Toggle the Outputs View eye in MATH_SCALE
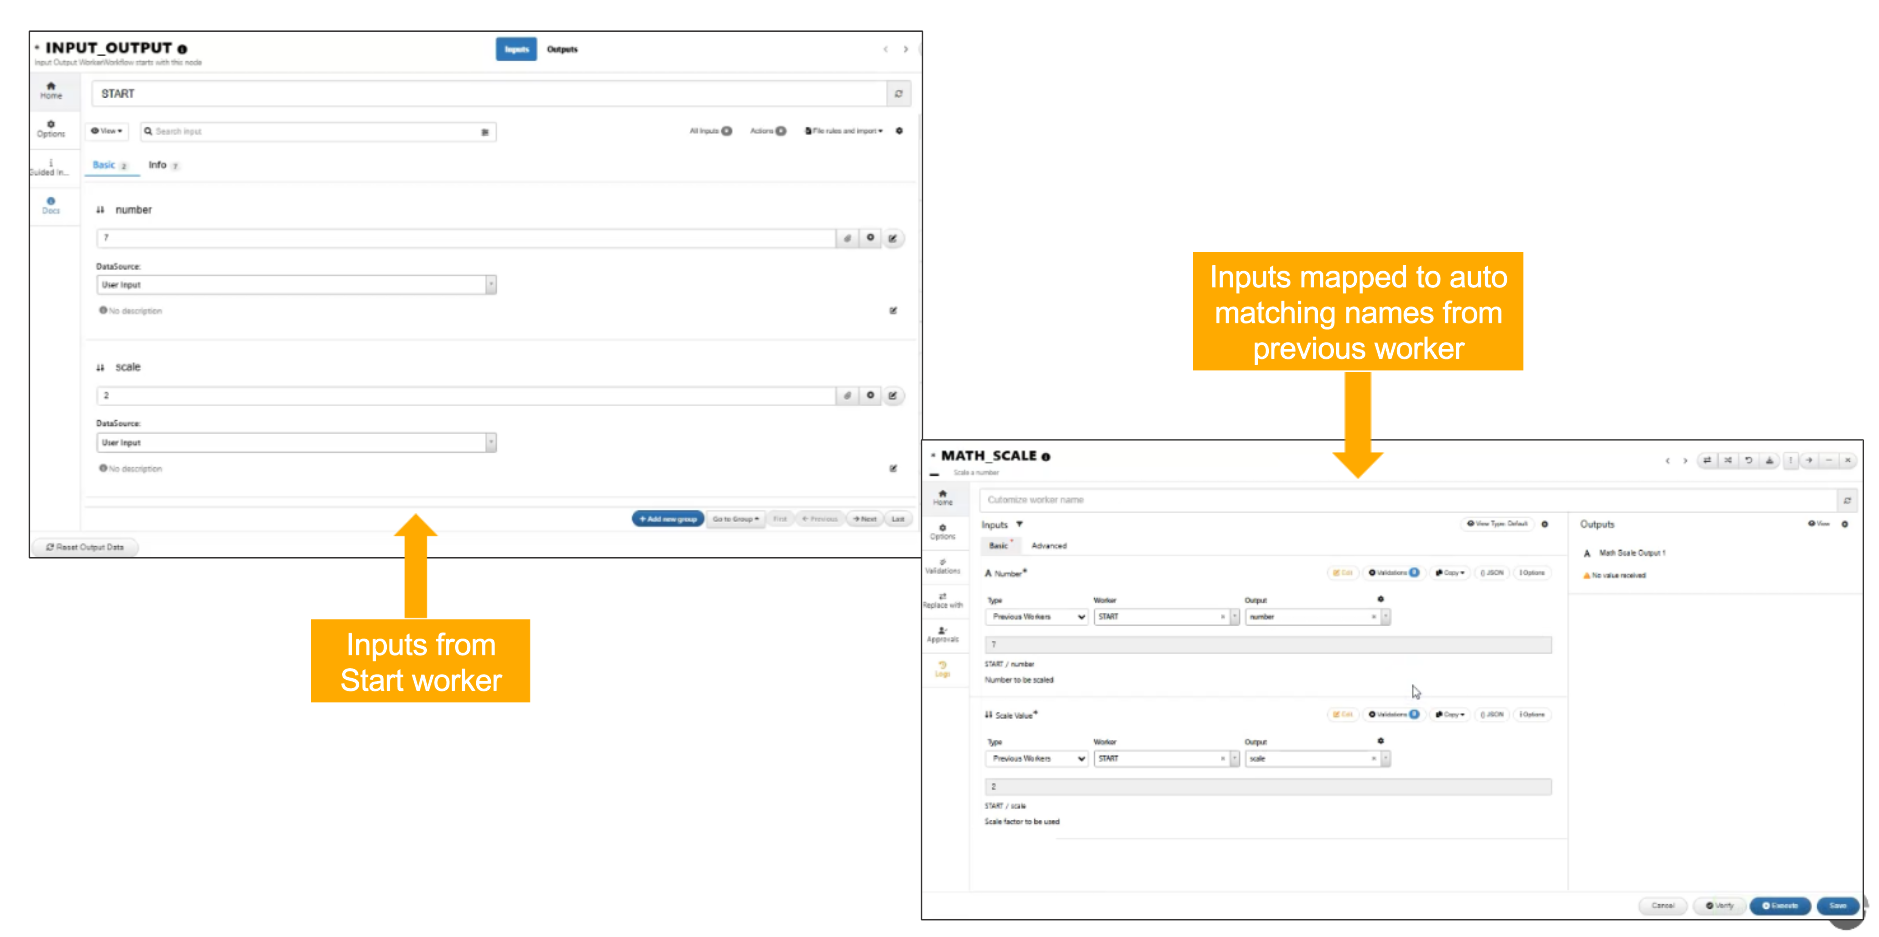1879x937 pixels. tap(1818, 524)
